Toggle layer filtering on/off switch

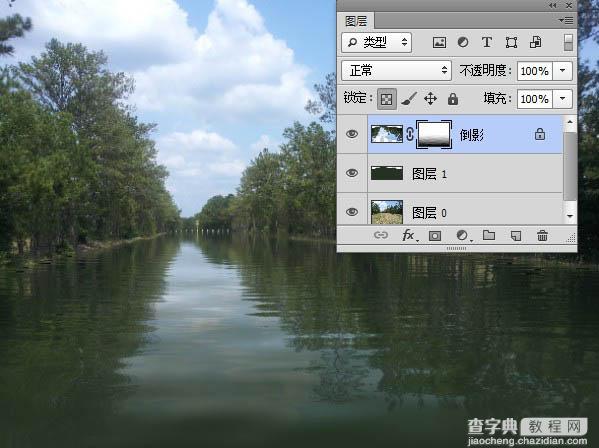coord(568,42)
